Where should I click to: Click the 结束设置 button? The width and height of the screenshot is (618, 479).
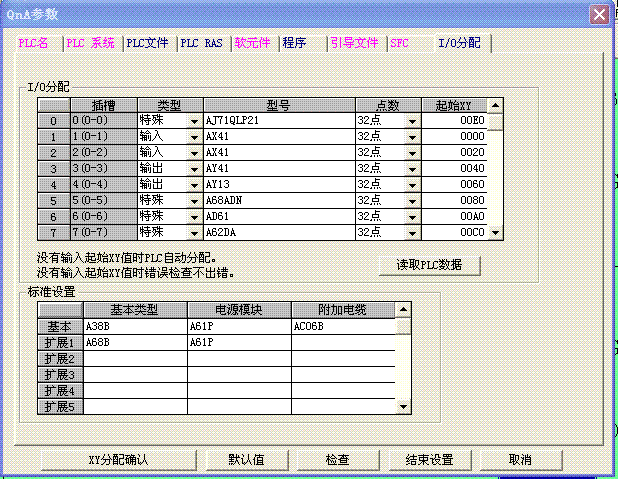429,460
